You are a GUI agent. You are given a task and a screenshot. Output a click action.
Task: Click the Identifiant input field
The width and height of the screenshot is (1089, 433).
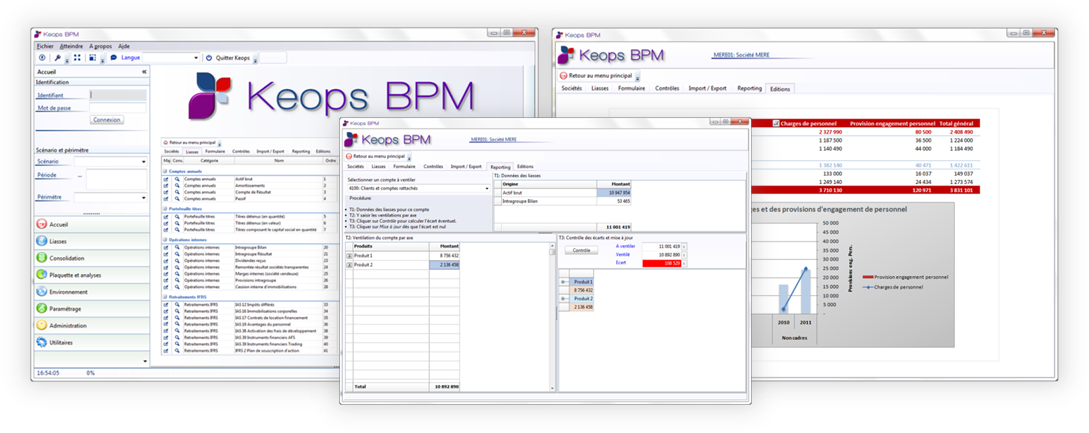(x=118, y=95)
